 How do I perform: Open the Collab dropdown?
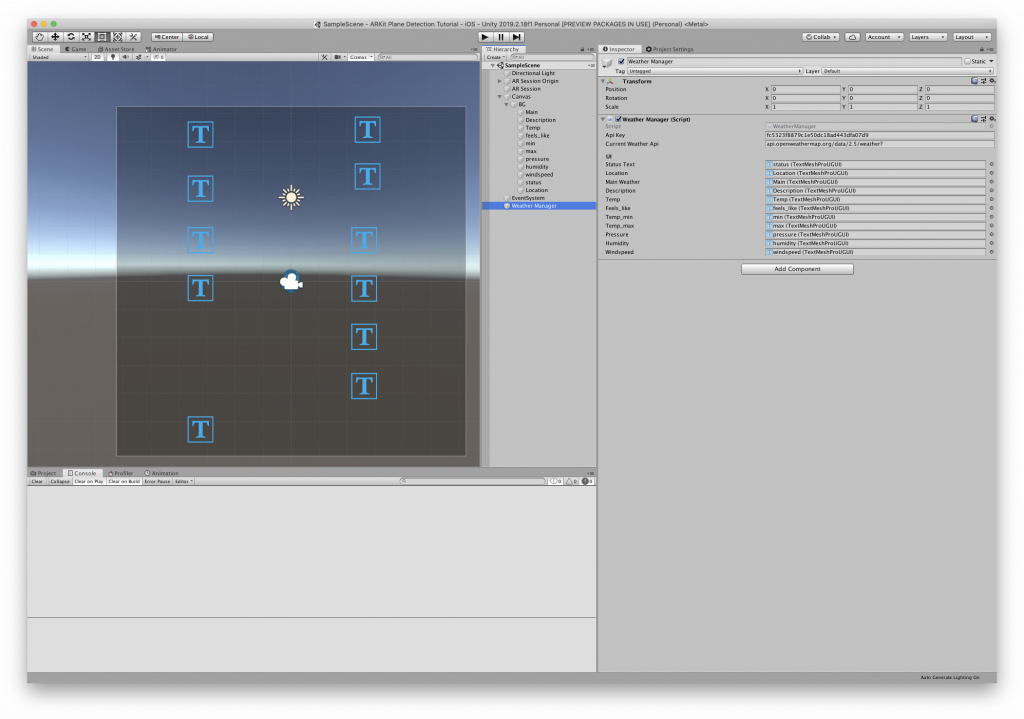[820, 37]
